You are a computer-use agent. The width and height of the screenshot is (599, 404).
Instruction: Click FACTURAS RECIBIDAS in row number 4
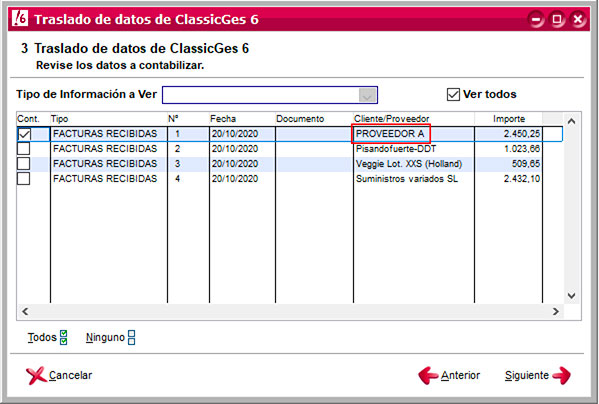point(105,178)
